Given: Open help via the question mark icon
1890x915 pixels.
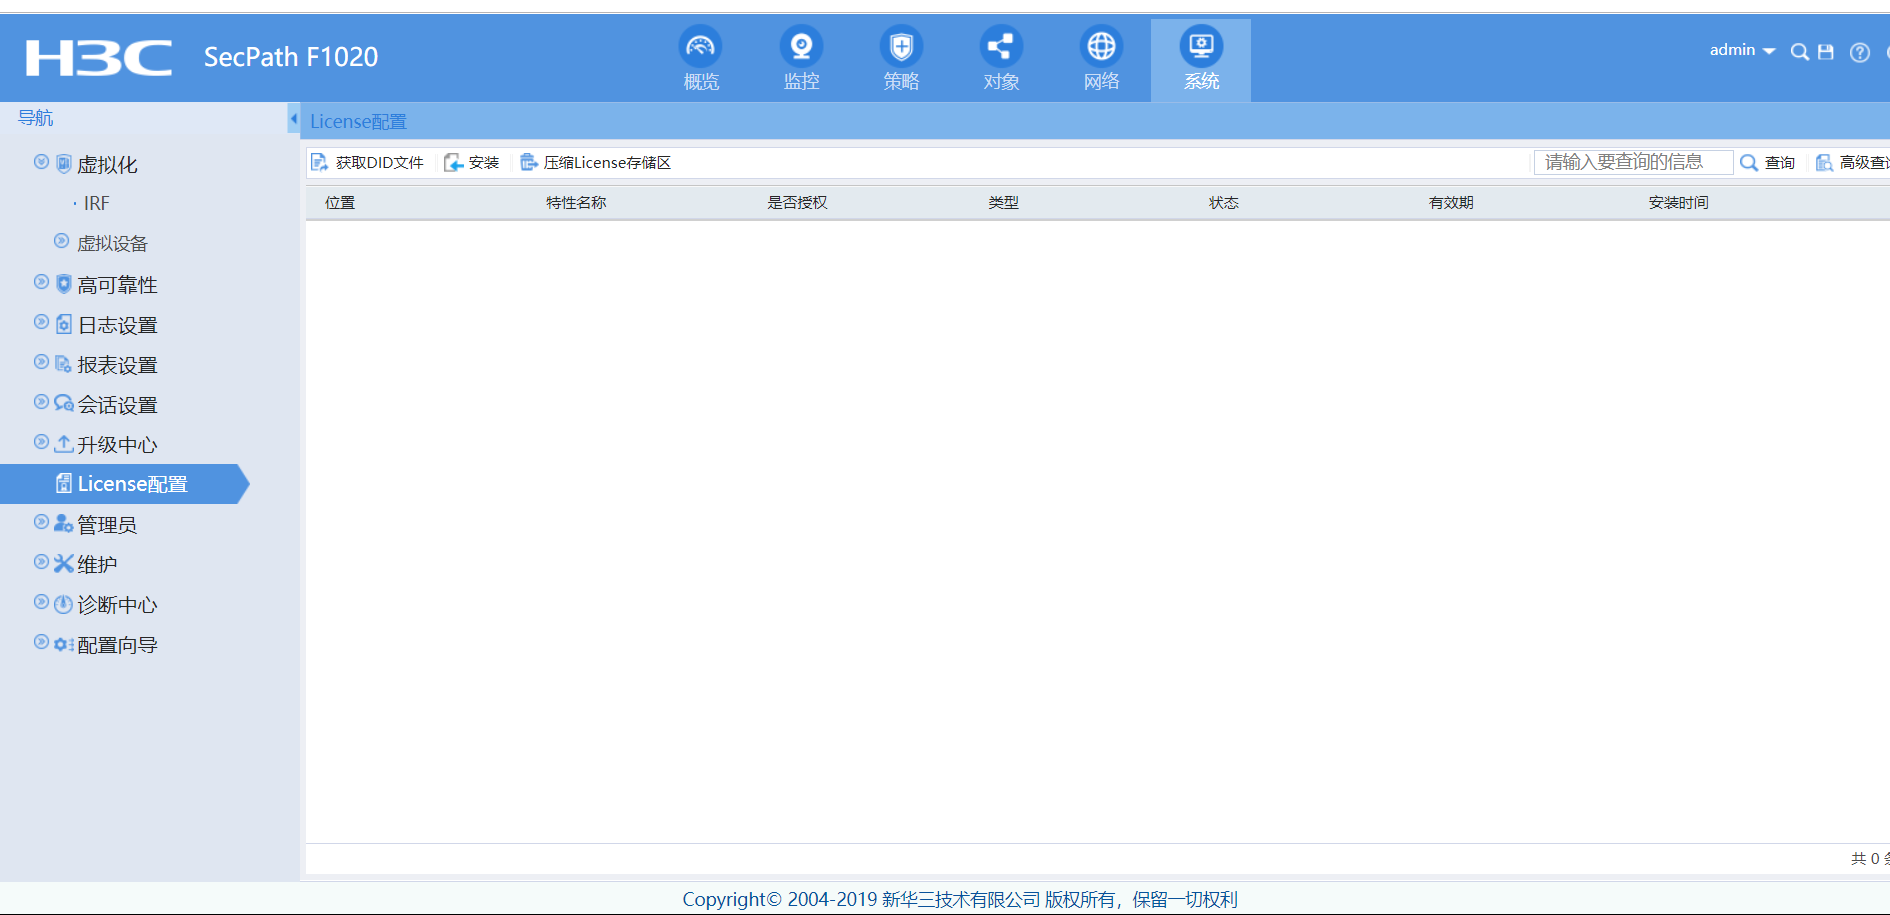Looking at the screenshot, I should pyautogui.click(x=1860, y=52).
